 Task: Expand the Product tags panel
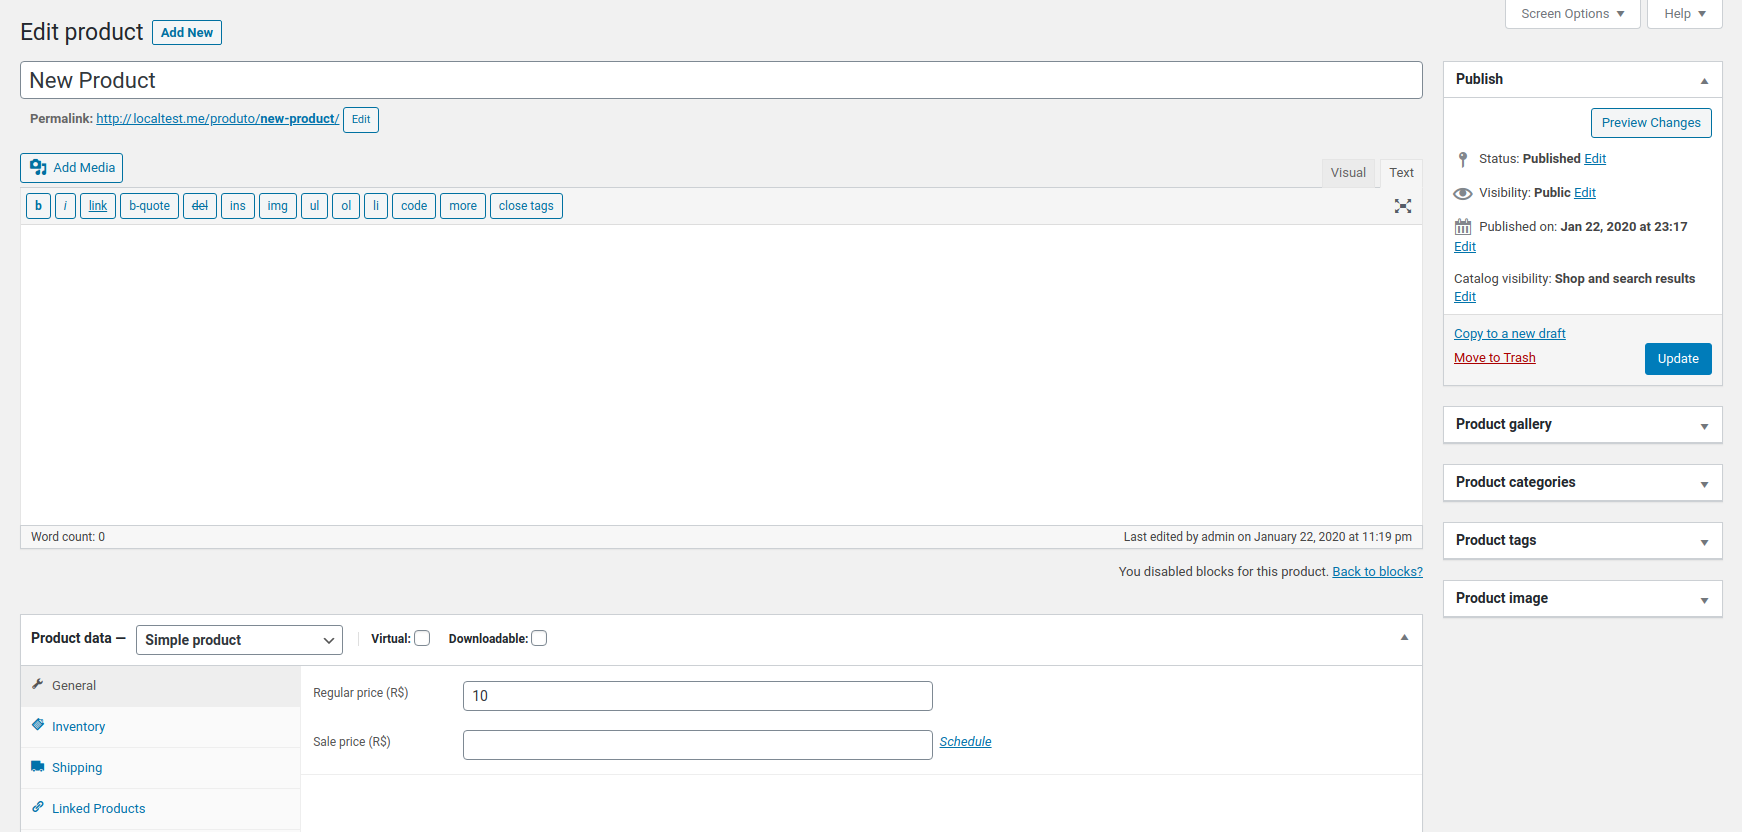1704,542
